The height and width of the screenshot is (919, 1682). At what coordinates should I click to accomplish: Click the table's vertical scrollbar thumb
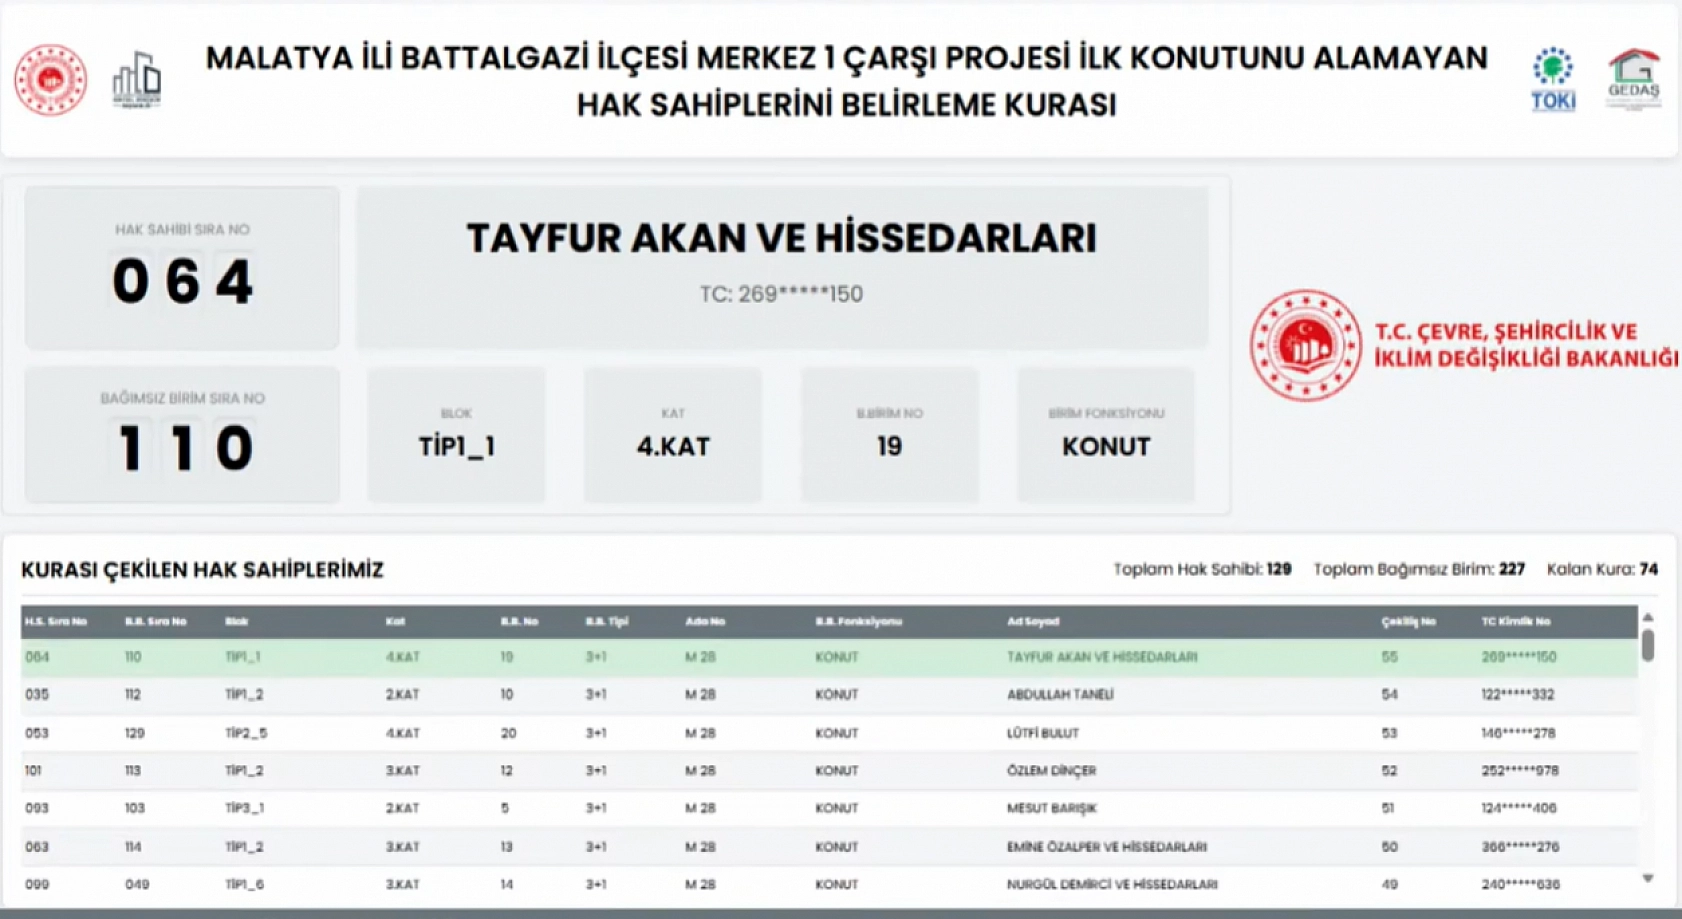tap(1648, 645)
